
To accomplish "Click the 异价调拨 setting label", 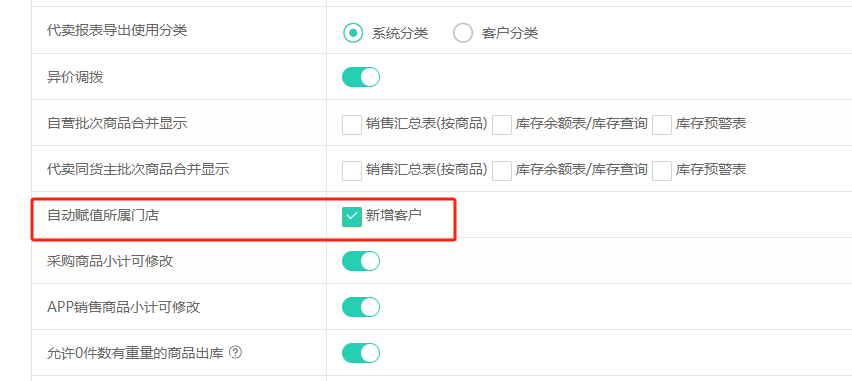I will pyautogui.click(x=75, y=77).
